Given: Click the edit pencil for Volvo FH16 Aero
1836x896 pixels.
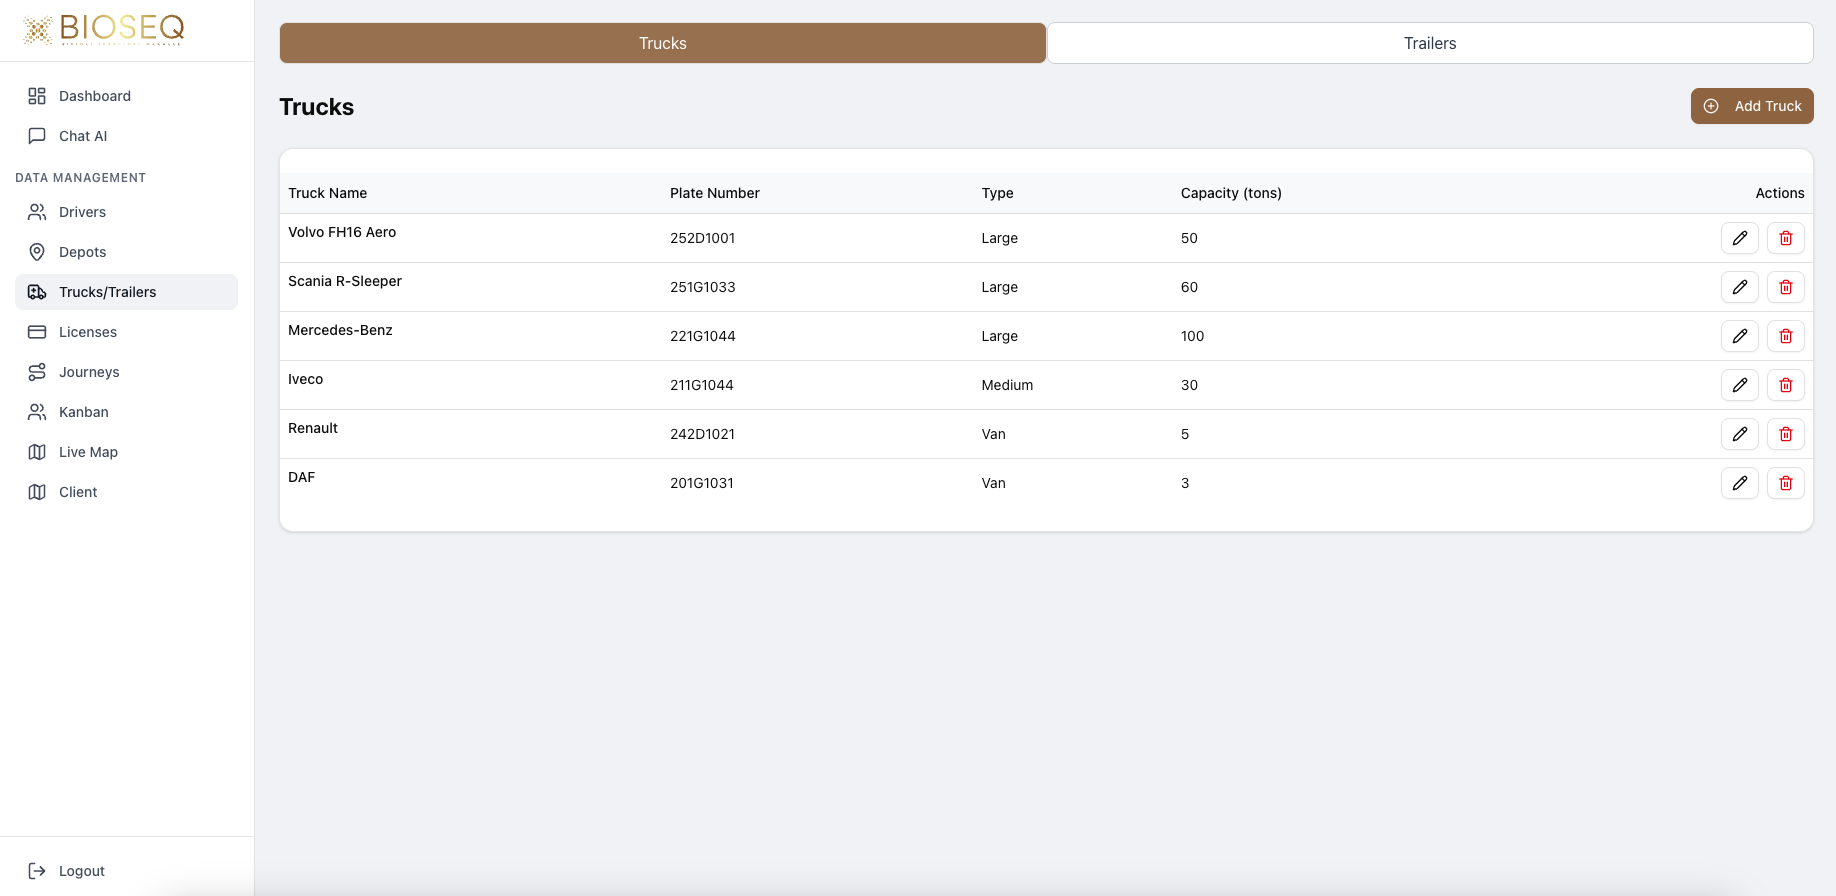Looking at the screenshot, I should point(1739,238).
